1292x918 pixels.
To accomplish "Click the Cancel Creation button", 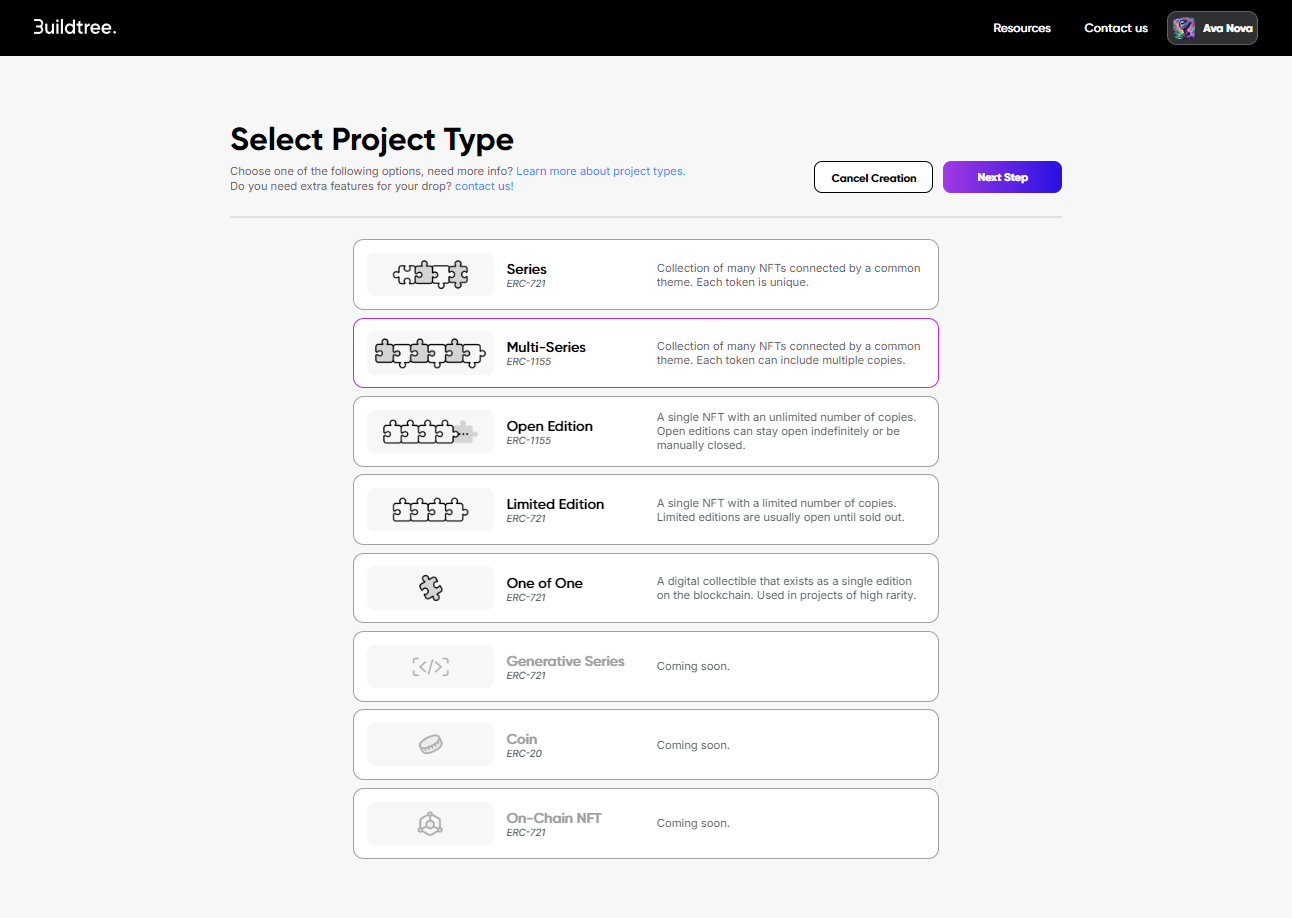I will tap(873, 178).
